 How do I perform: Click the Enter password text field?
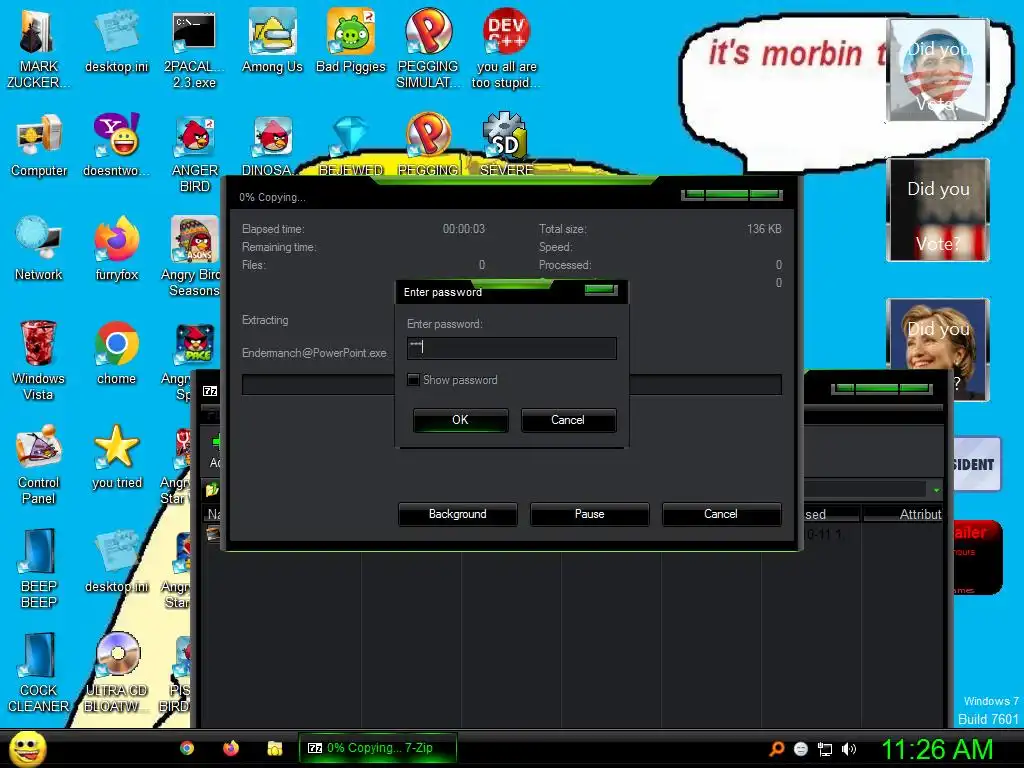coord(511,348)
